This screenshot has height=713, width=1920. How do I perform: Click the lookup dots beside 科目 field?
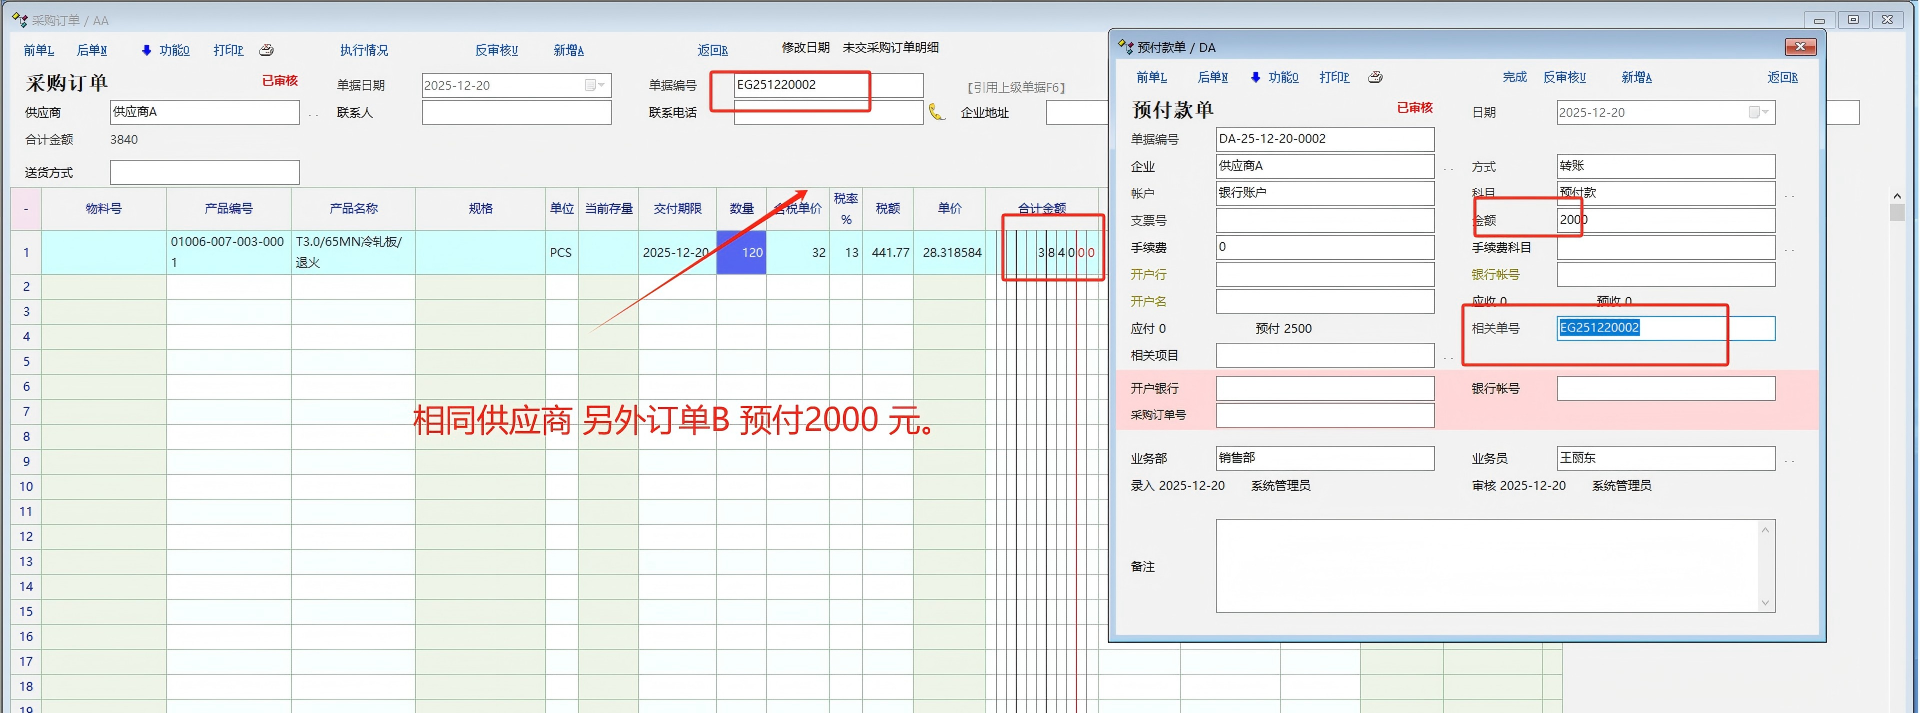click(x=1789, y=195)
